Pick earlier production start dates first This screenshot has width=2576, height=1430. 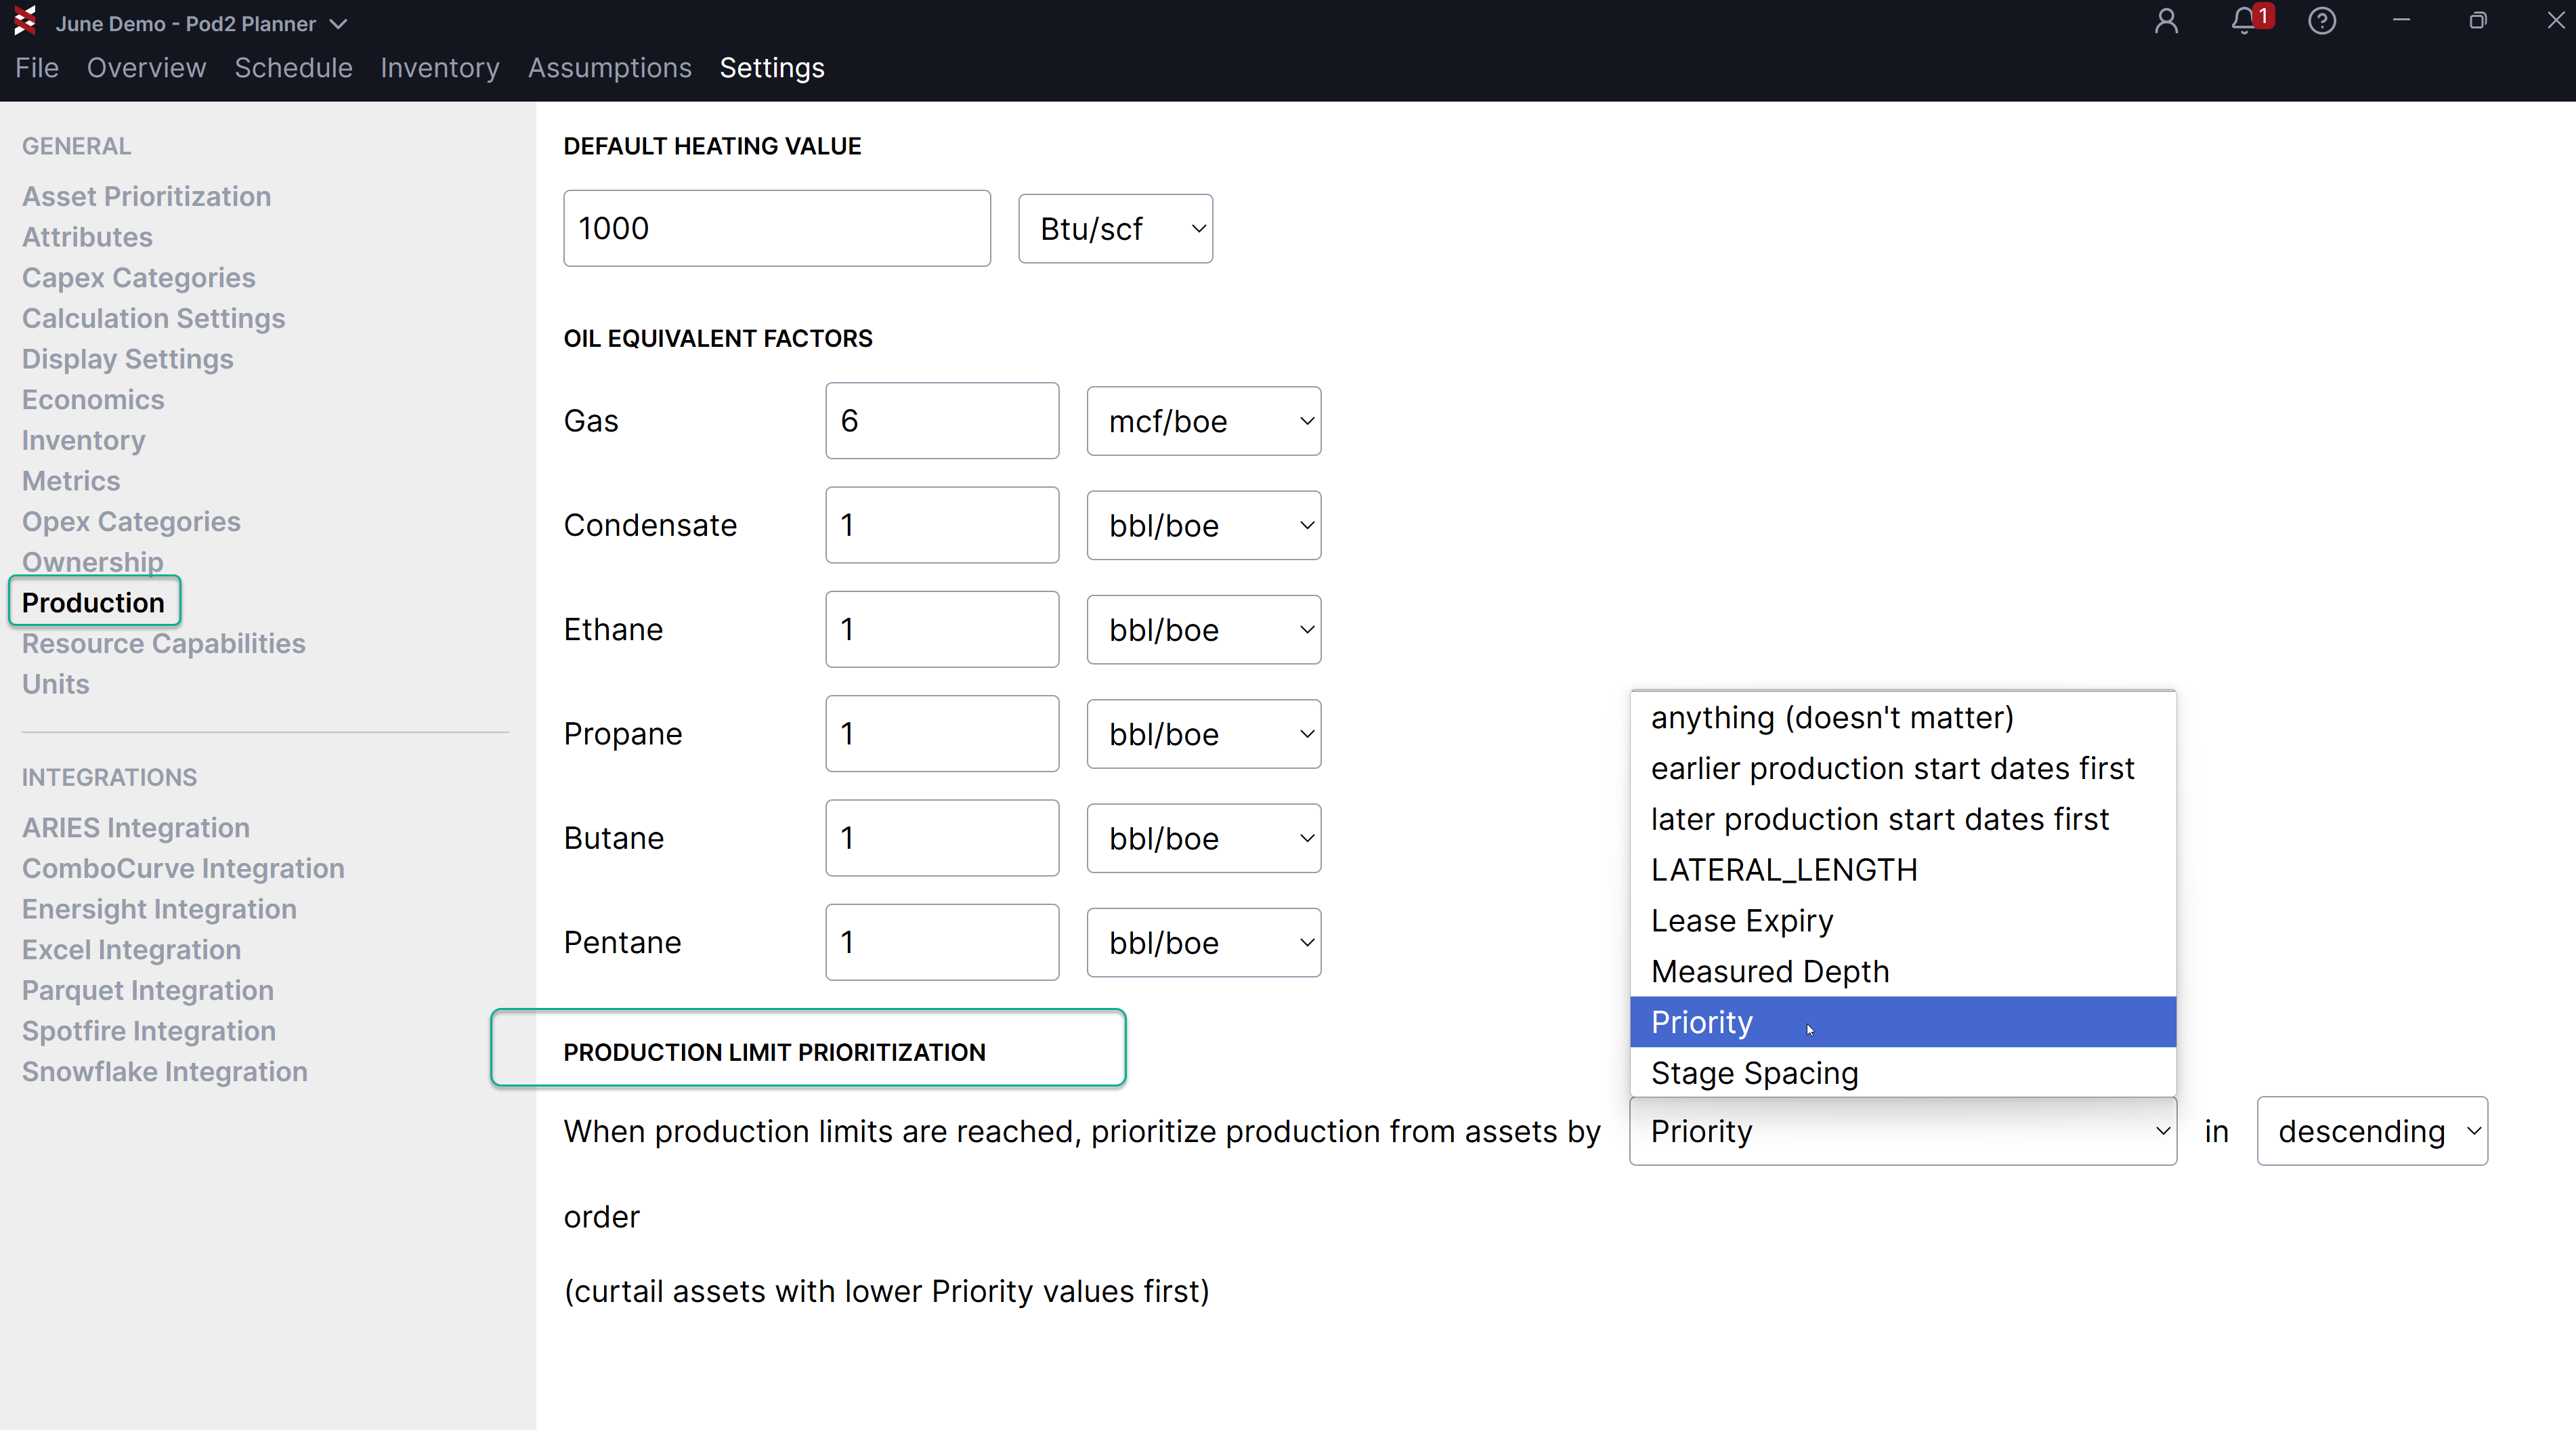pyautogui.click(x=1891, y=768)
